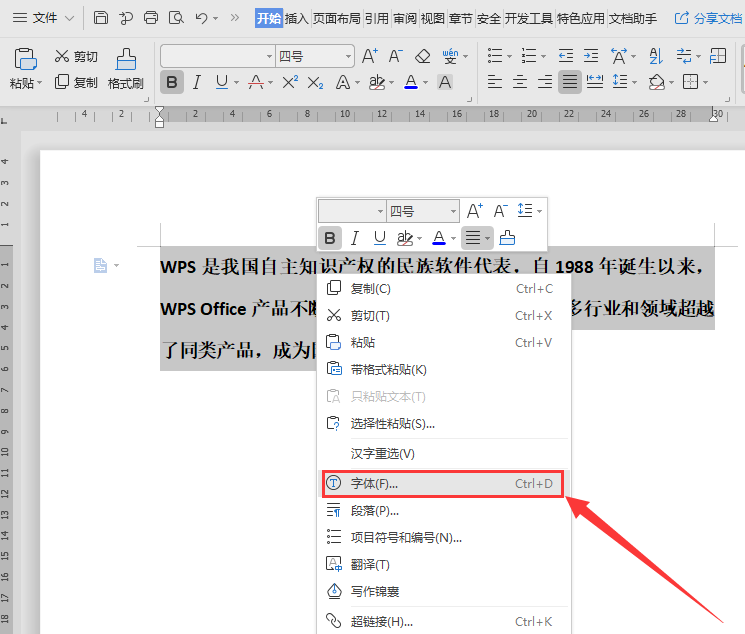
Task: Click the Save icon in quick access toolbar
Action: [101, 18]
